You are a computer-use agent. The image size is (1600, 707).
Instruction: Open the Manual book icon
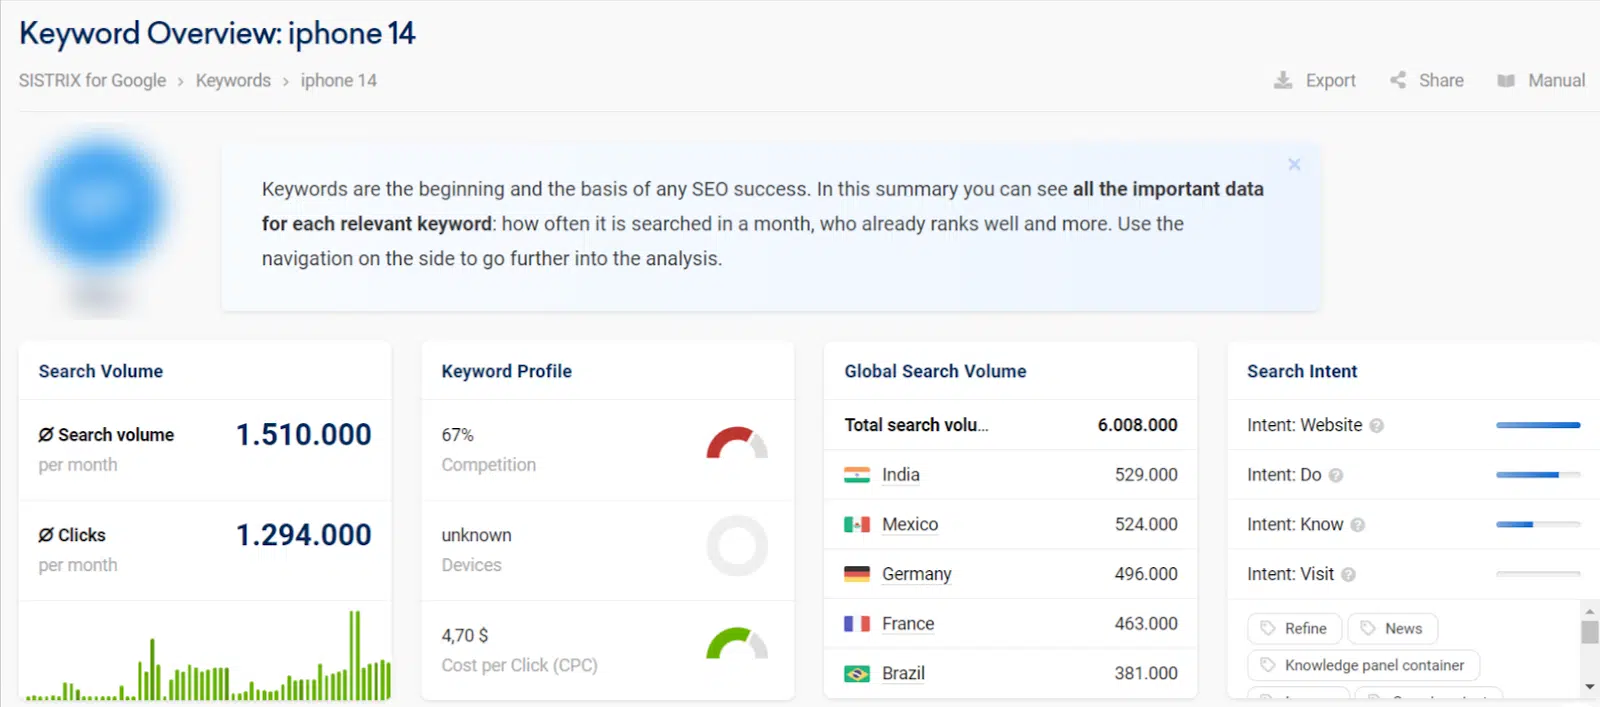1506,80
